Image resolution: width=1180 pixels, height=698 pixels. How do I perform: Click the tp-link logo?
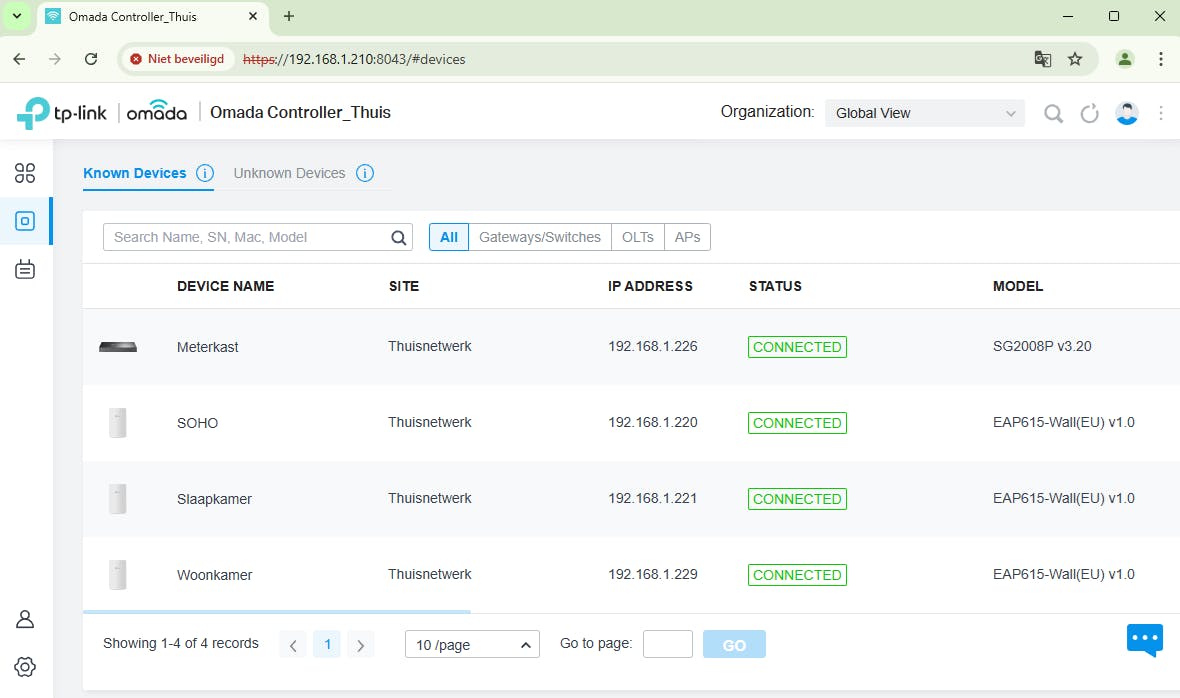pos(62,113)
